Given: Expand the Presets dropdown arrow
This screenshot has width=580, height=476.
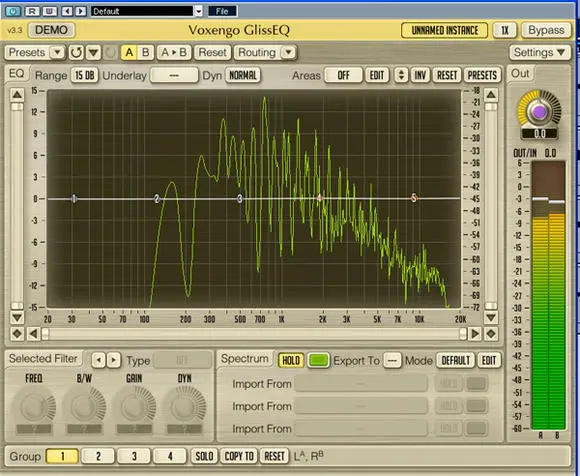Looking at the screenshot, I should [57, 53].
